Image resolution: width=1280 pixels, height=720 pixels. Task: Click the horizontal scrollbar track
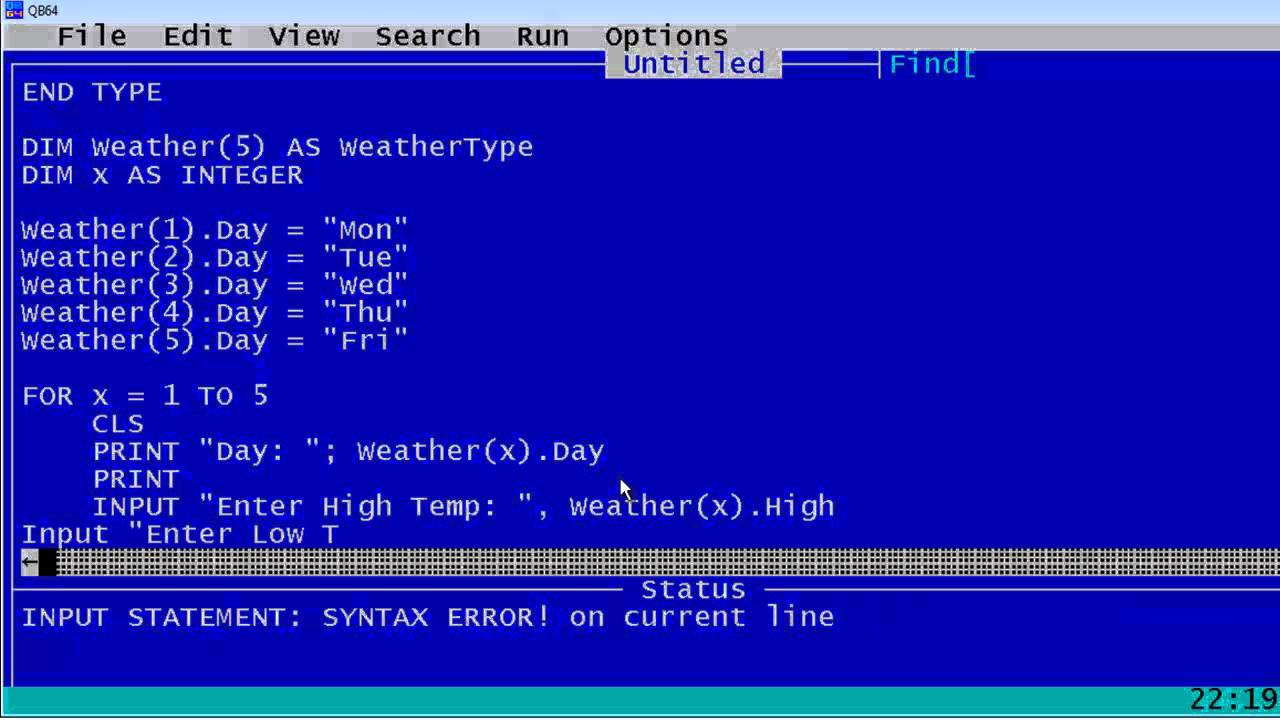pyautogui.click(x=667, y=563)
